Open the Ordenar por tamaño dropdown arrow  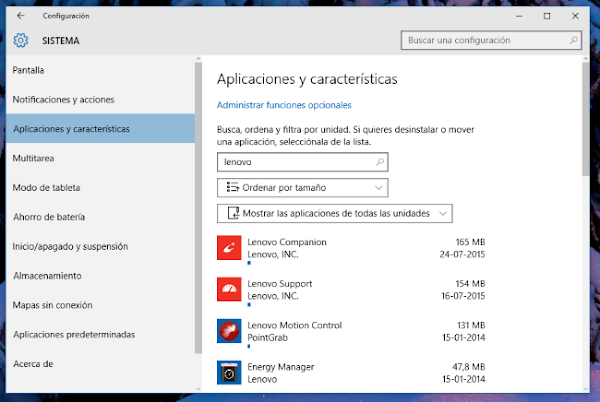point(378,188)
